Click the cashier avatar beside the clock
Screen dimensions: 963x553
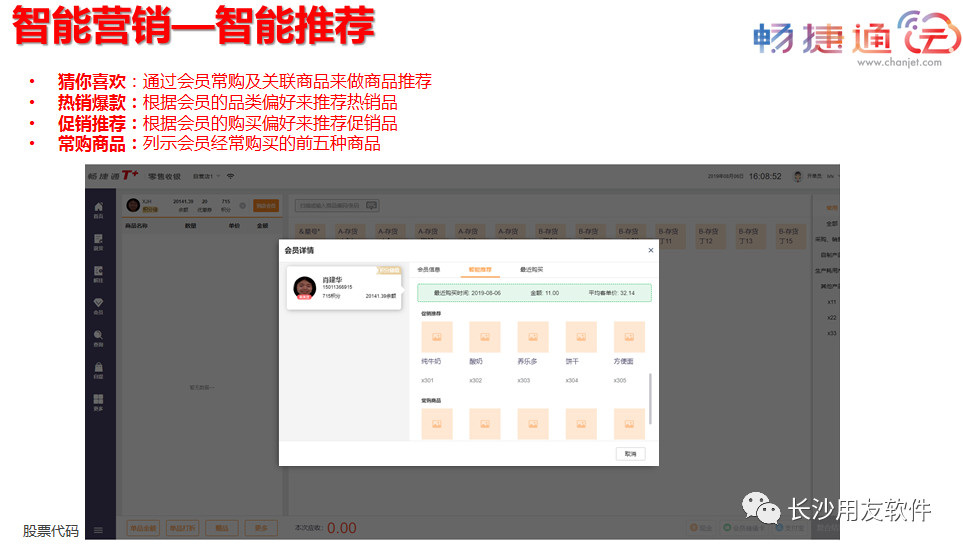click(797, 176)
